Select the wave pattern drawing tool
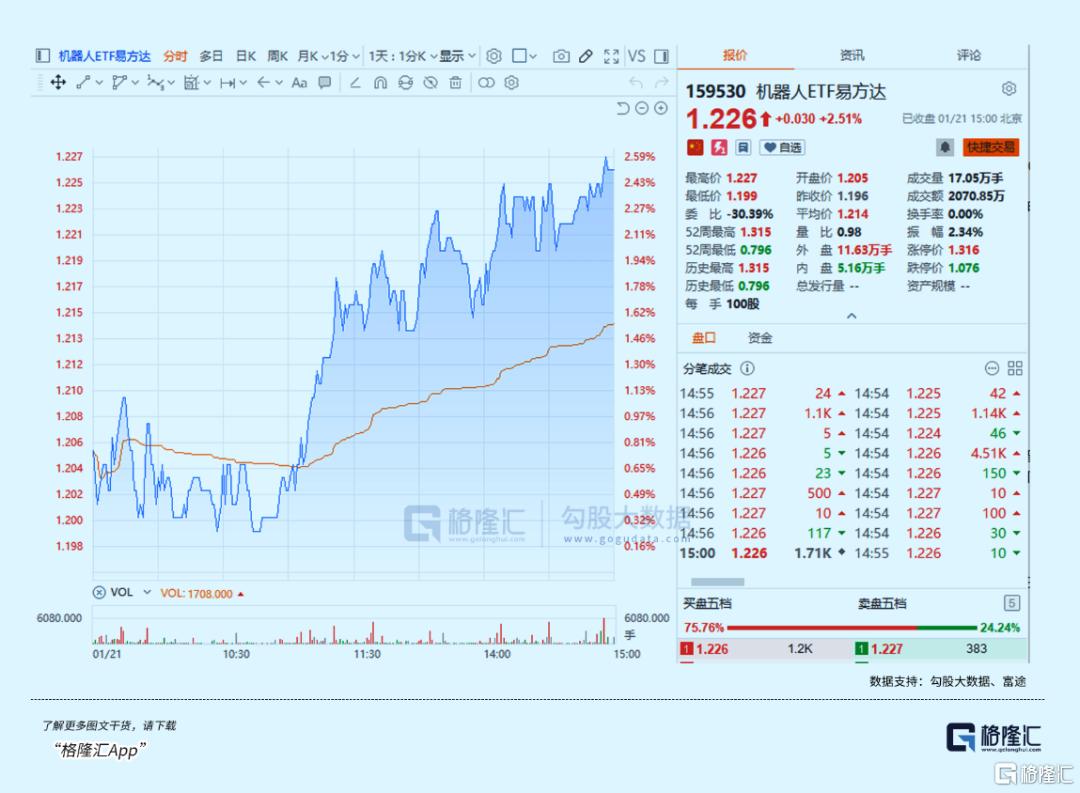 click(155, 83)
